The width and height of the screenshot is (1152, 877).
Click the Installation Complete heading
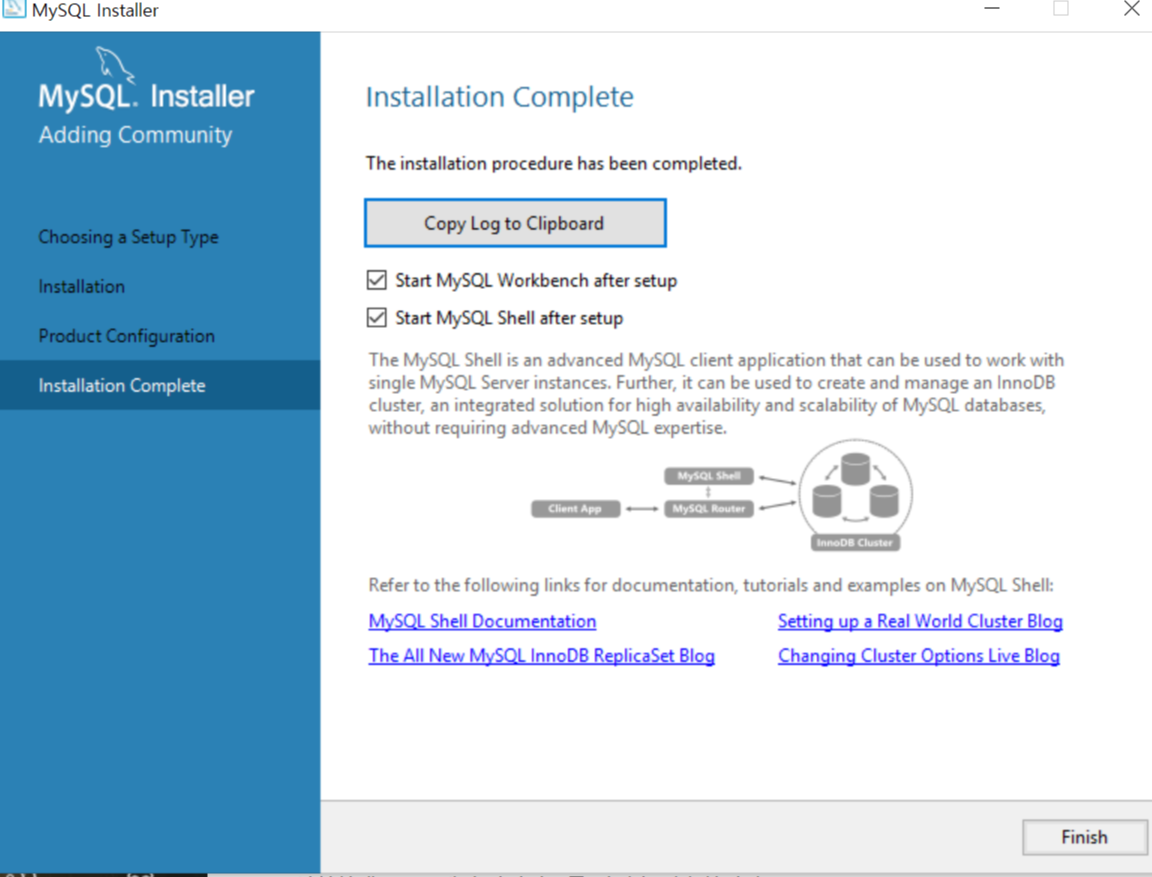pyautogui.click(x=500, y=97)
